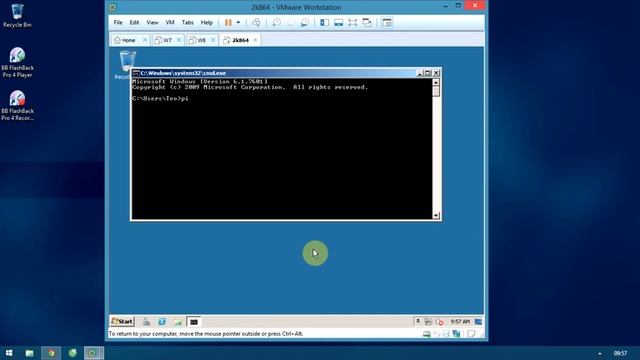The height and width of the screenshot is (360, 640).
Task: Click the guest Show Desktop icon
Action: pos(478,322)
